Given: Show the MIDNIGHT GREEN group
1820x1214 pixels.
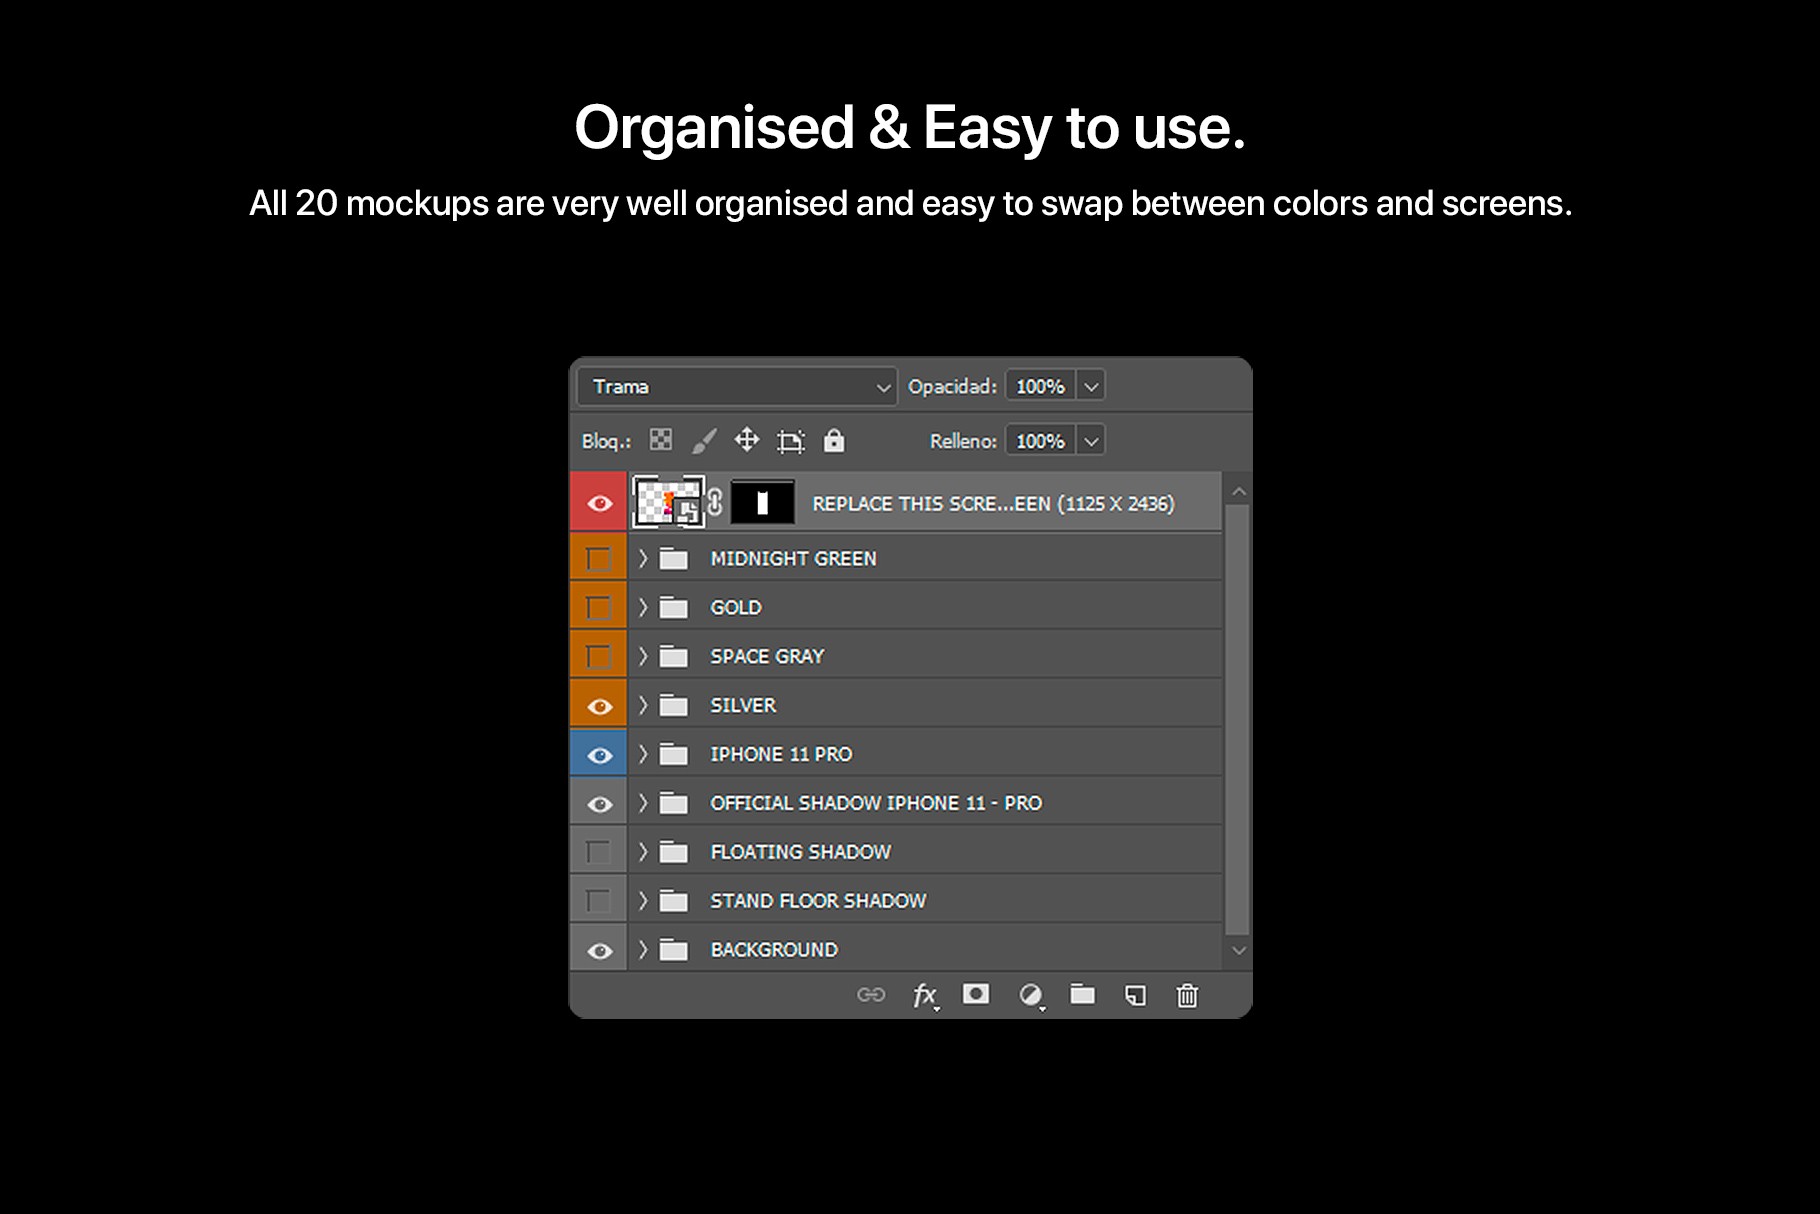Looking at the screenshot, I should 599,558.
